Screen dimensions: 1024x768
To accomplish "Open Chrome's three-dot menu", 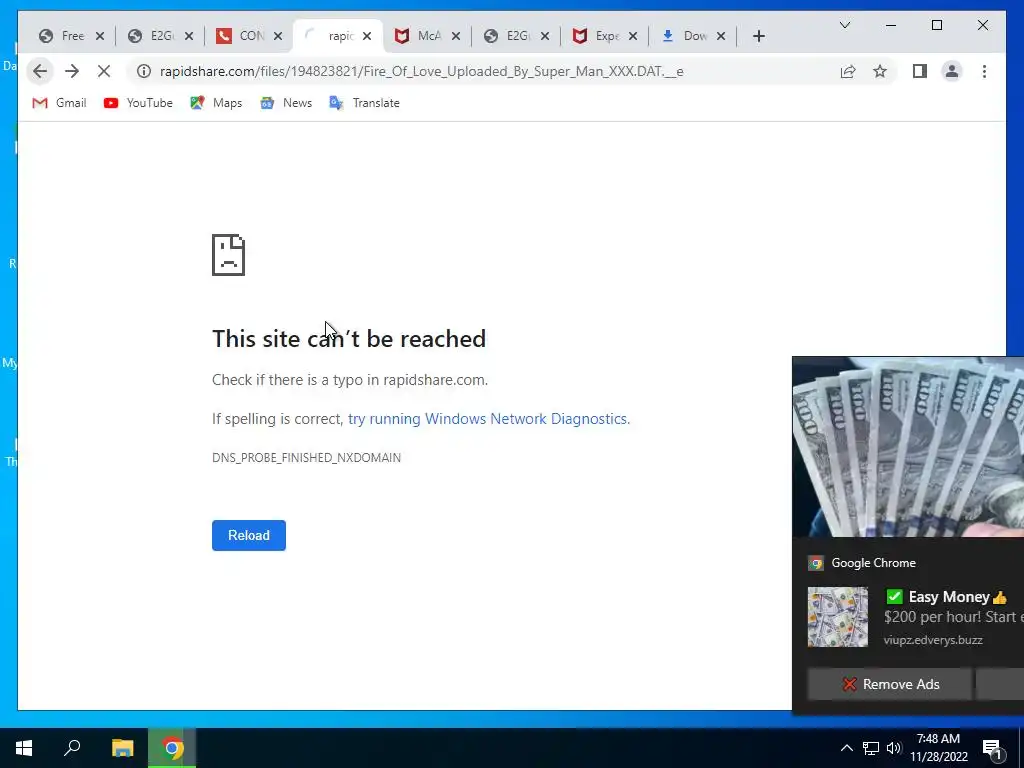I will 984,71.
